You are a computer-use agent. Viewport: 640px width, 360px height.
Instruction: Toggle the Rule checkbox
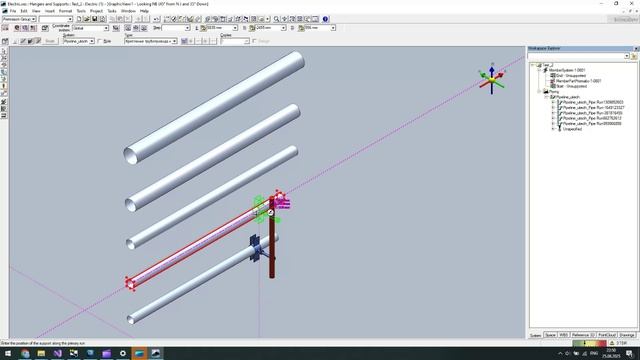[100, 41]
